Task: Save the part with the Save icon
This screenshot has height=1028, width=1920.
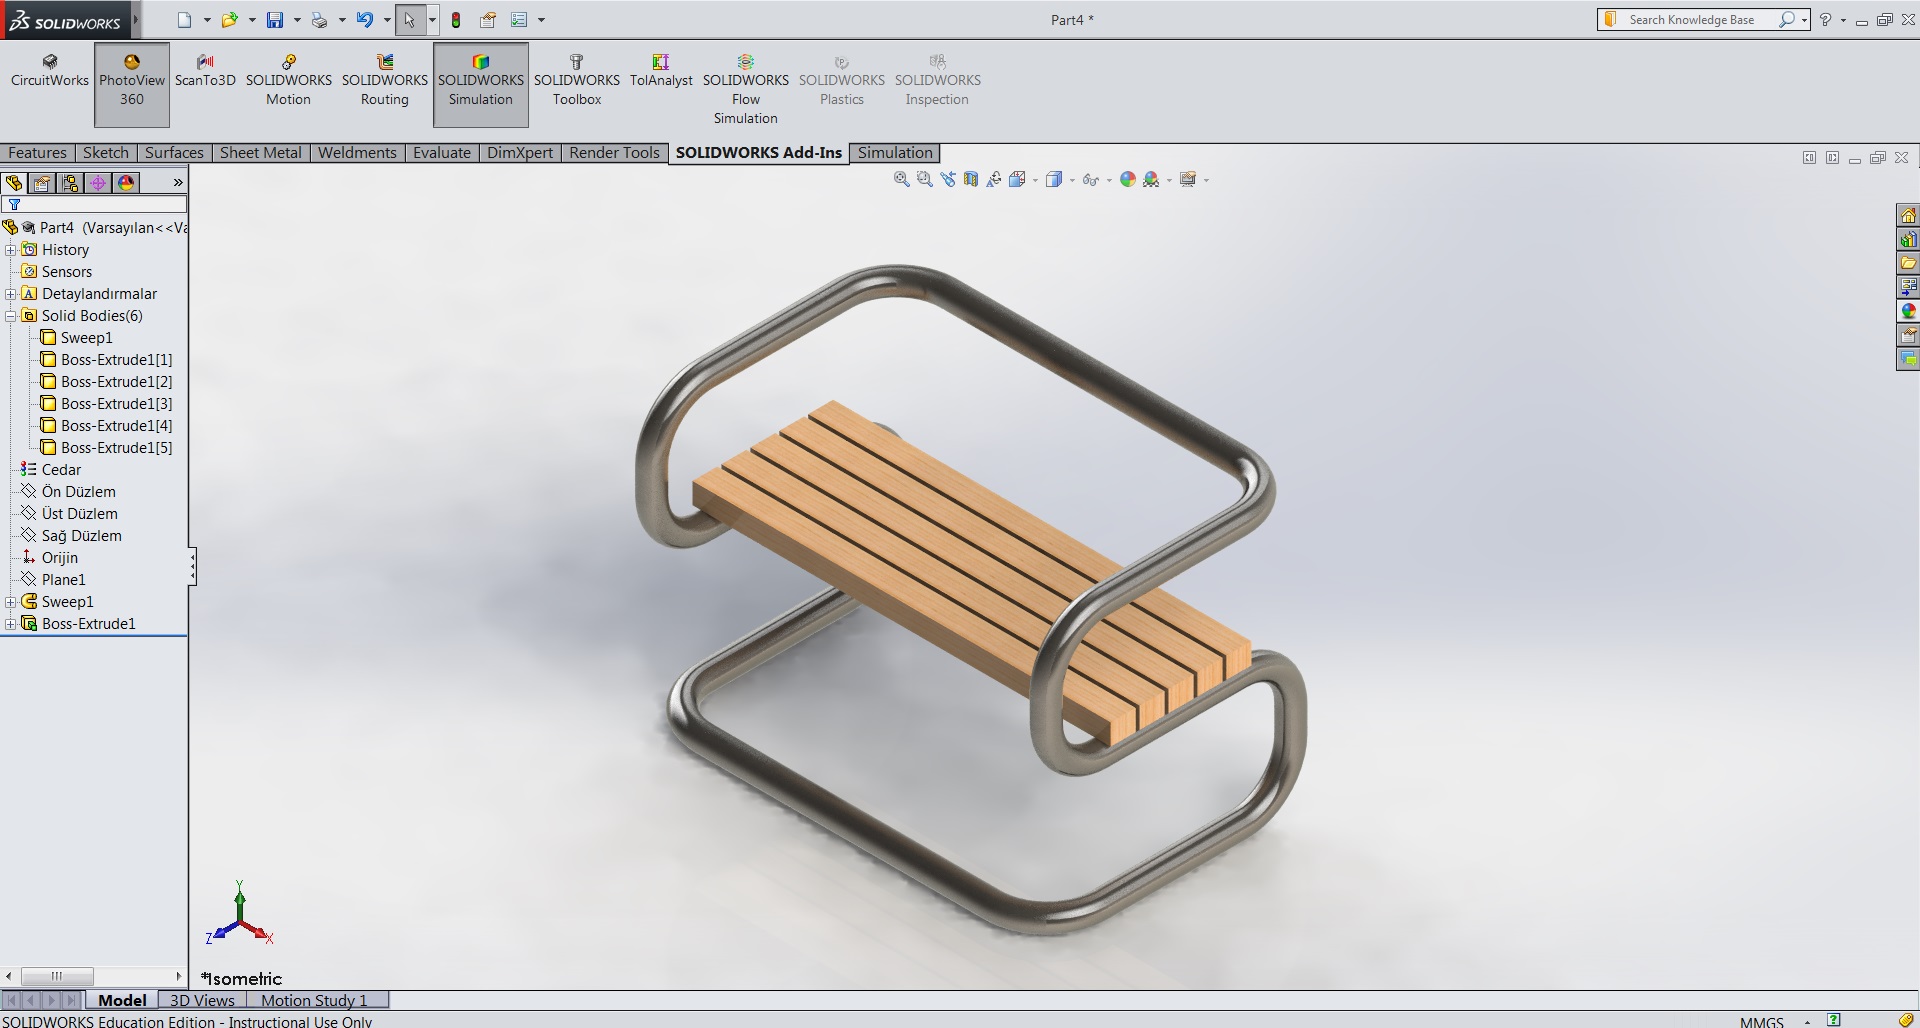Action: click(275, 20)
